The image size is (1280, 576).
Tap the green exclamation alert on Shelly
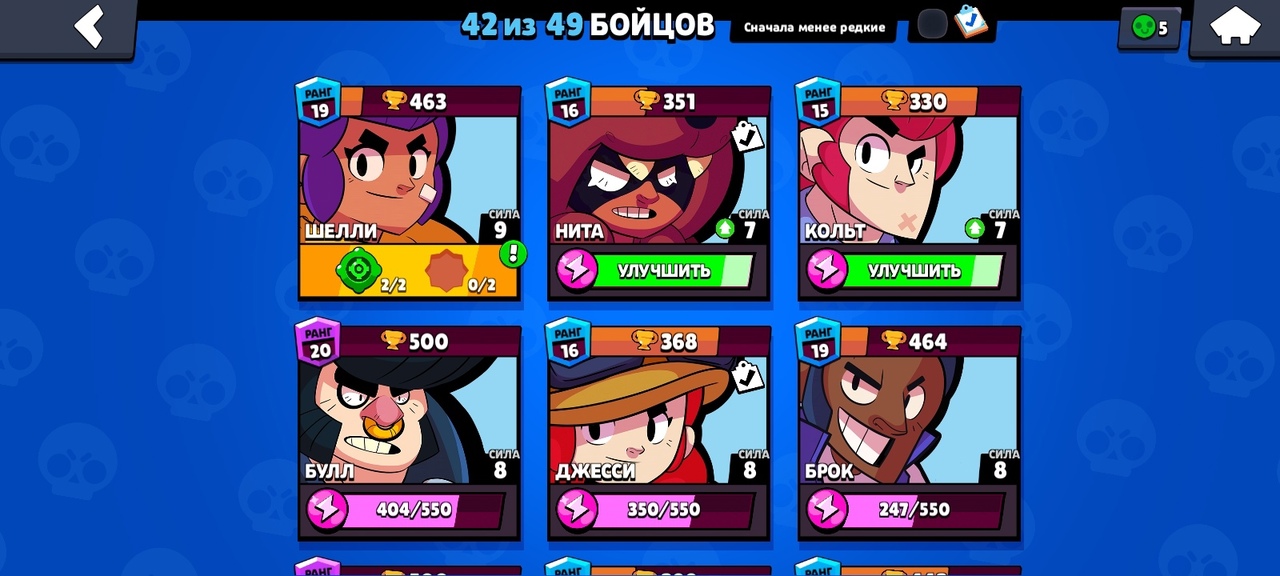pos(513,253)
